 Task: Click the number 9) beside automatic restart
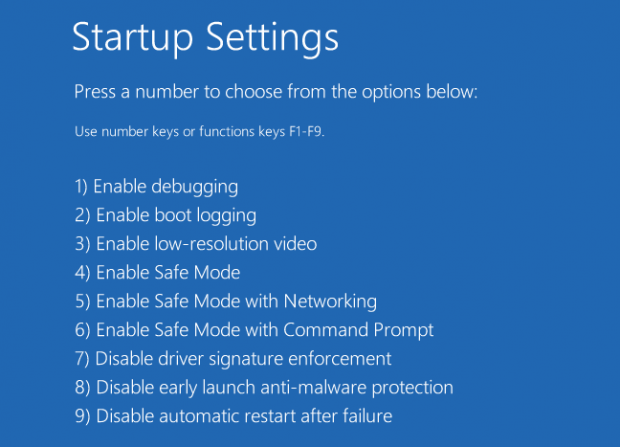pyautogui.click(x=83, y=417)
